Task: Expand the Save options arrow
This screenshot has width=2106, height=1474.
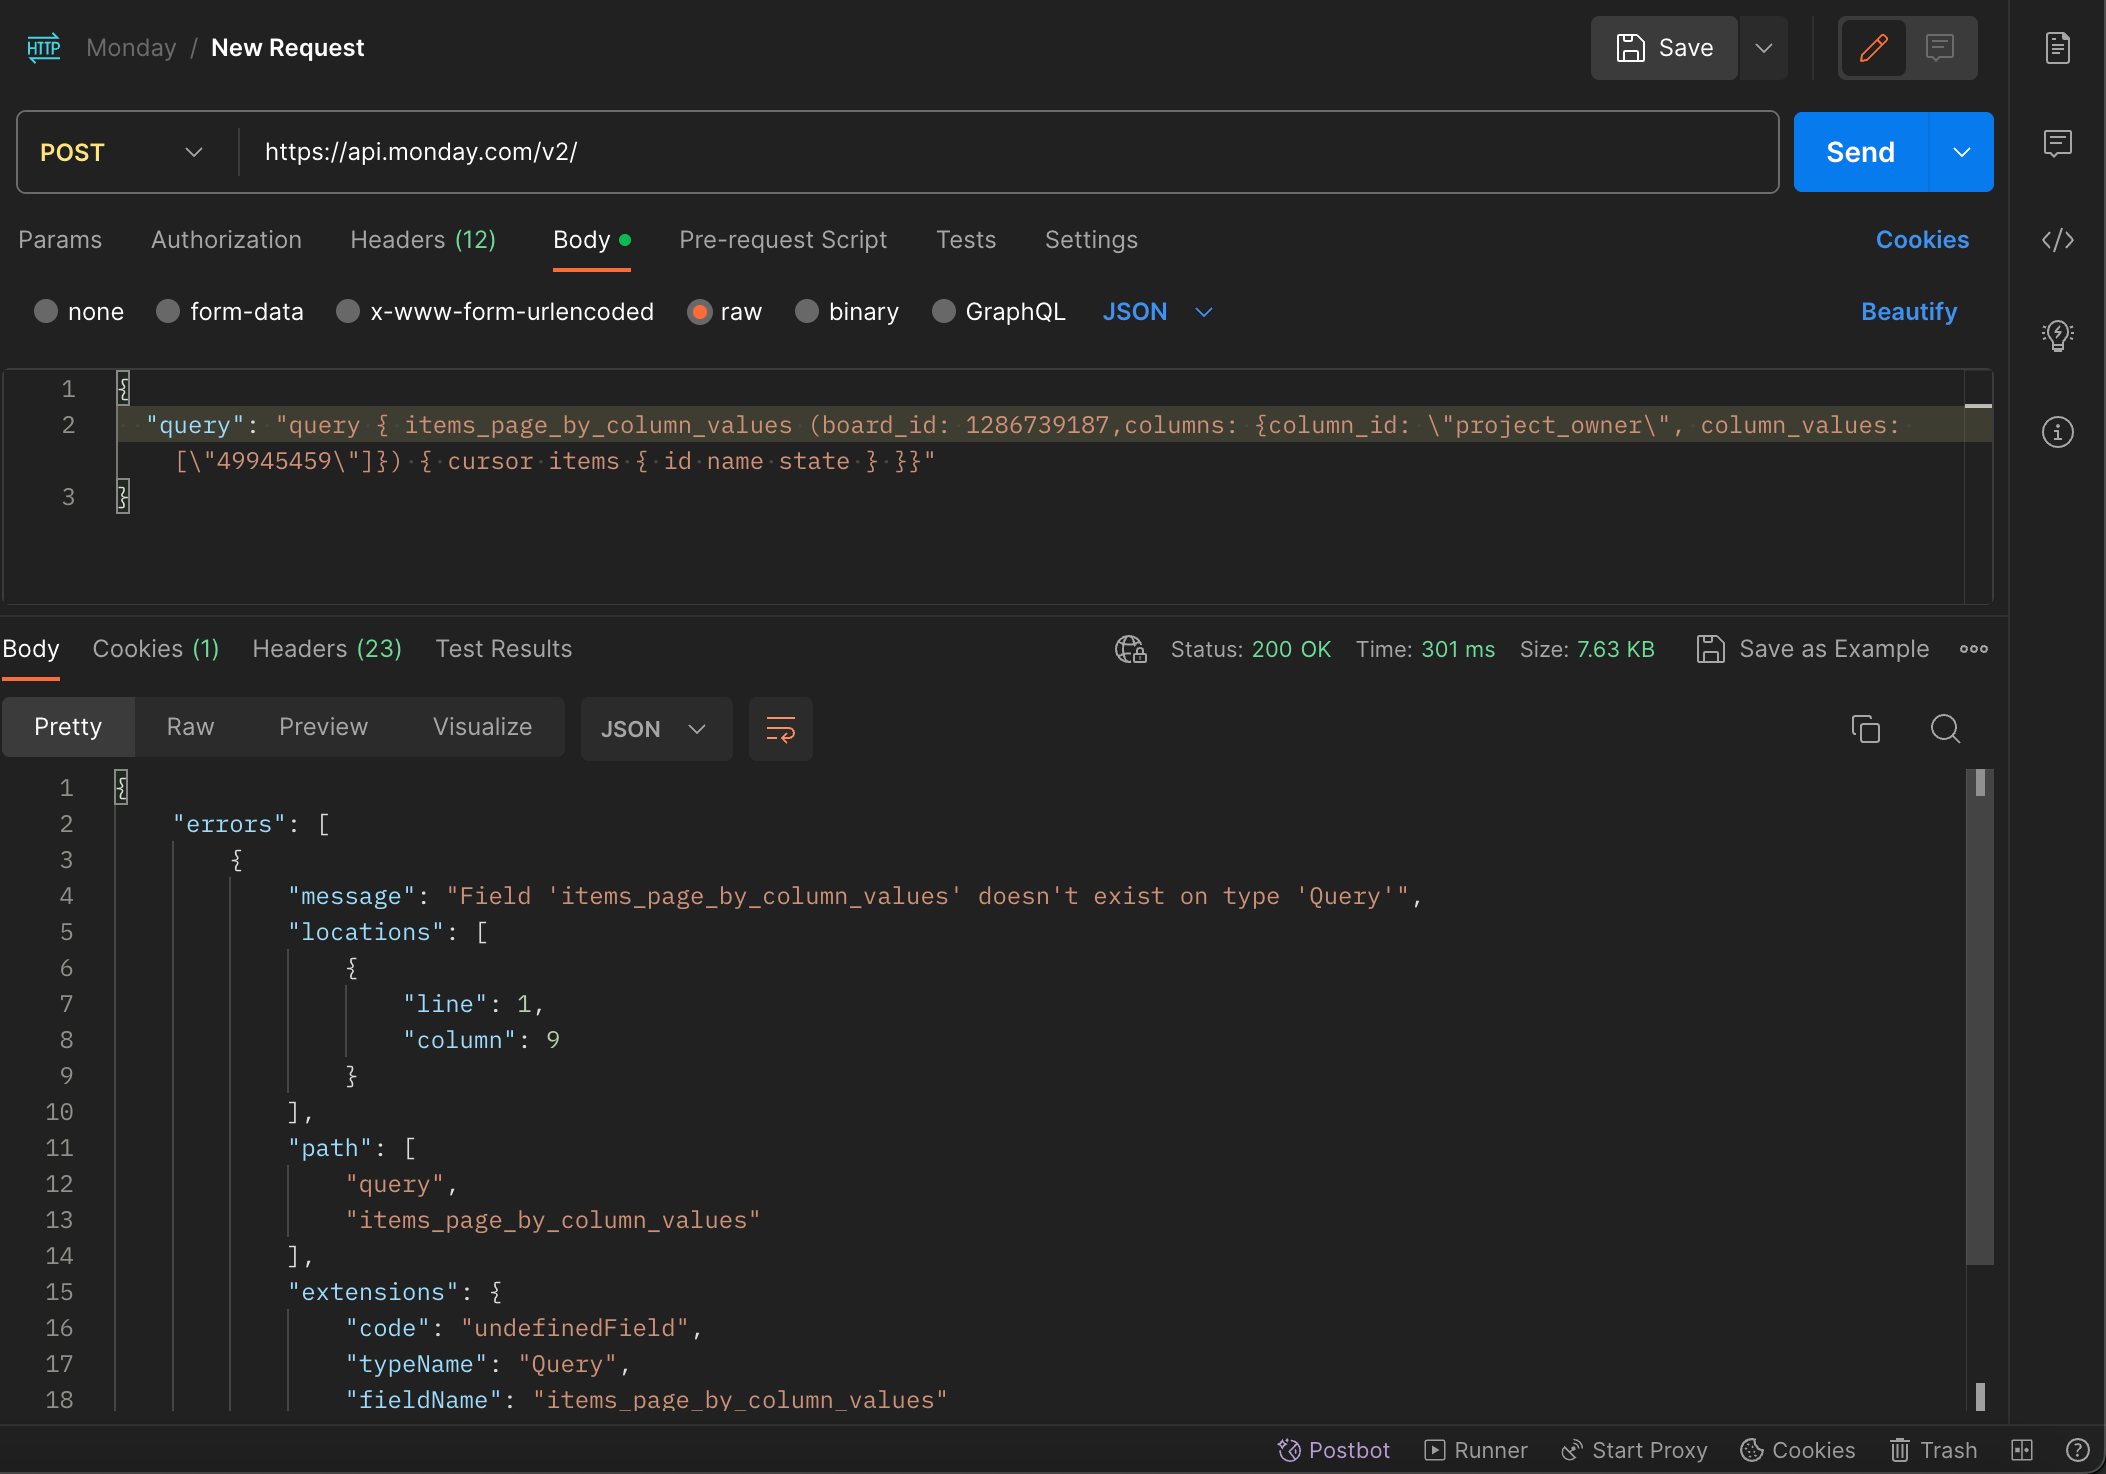Action: tap(1763, 47)
